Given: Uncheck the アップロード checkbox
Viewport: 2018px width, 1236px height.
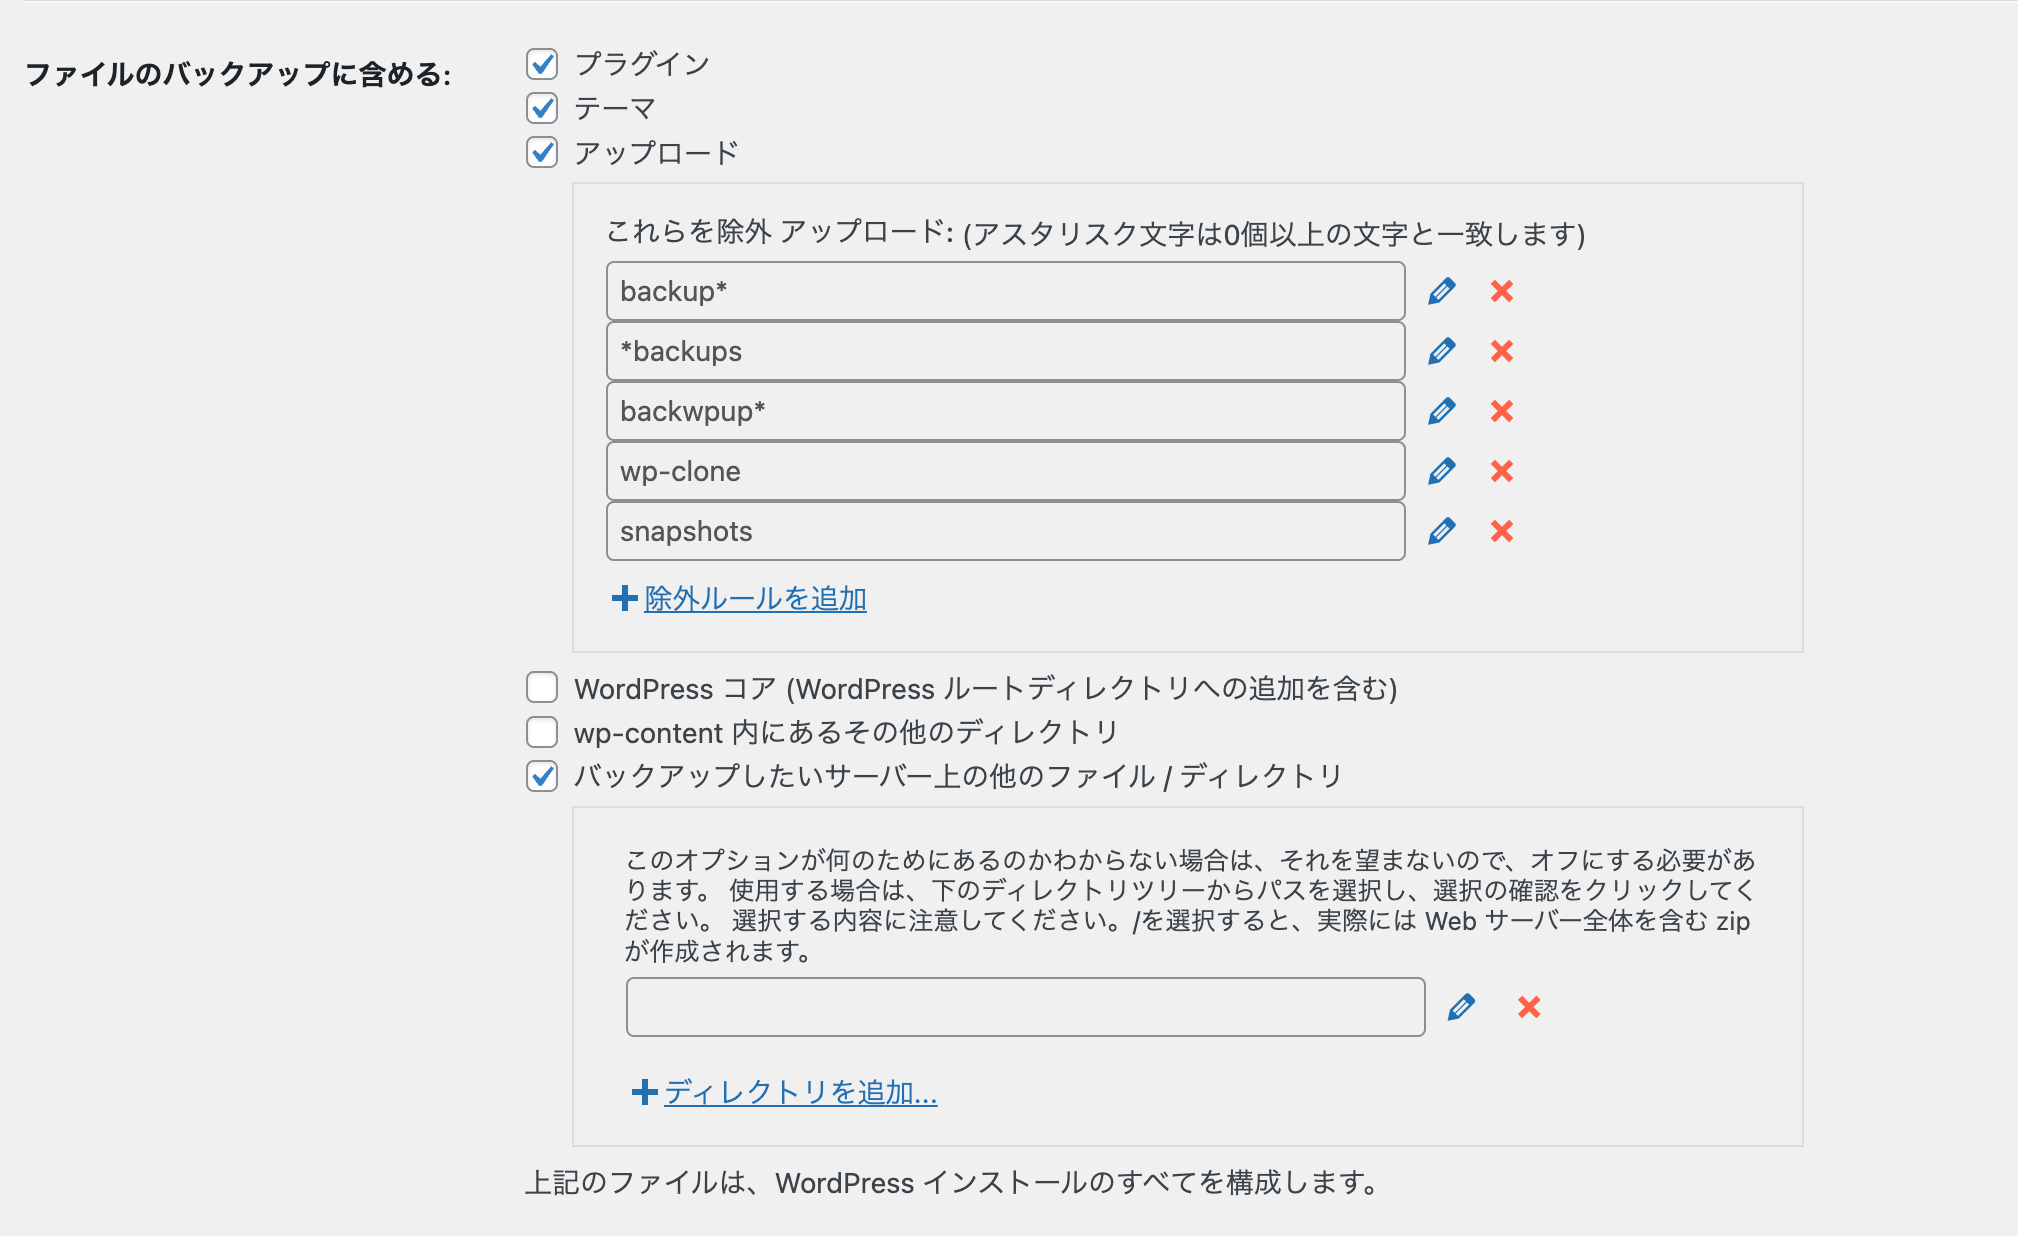Looking at the screenshot, I should [x=542, y=152].
